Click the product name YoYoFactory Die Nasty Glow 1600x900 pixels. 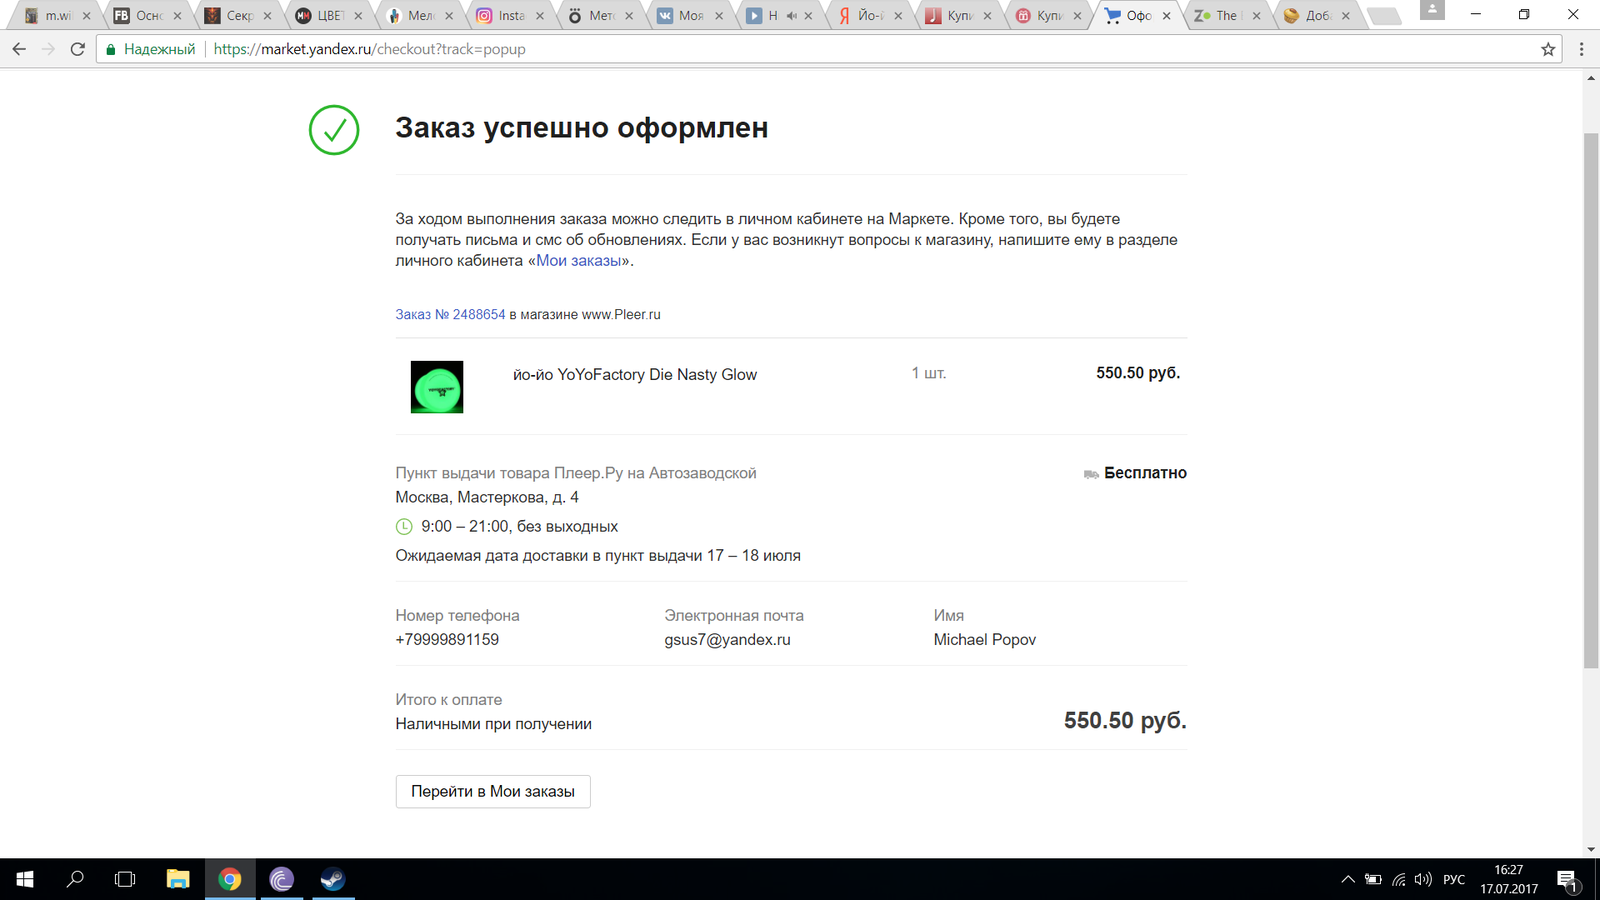click(635, 374)
